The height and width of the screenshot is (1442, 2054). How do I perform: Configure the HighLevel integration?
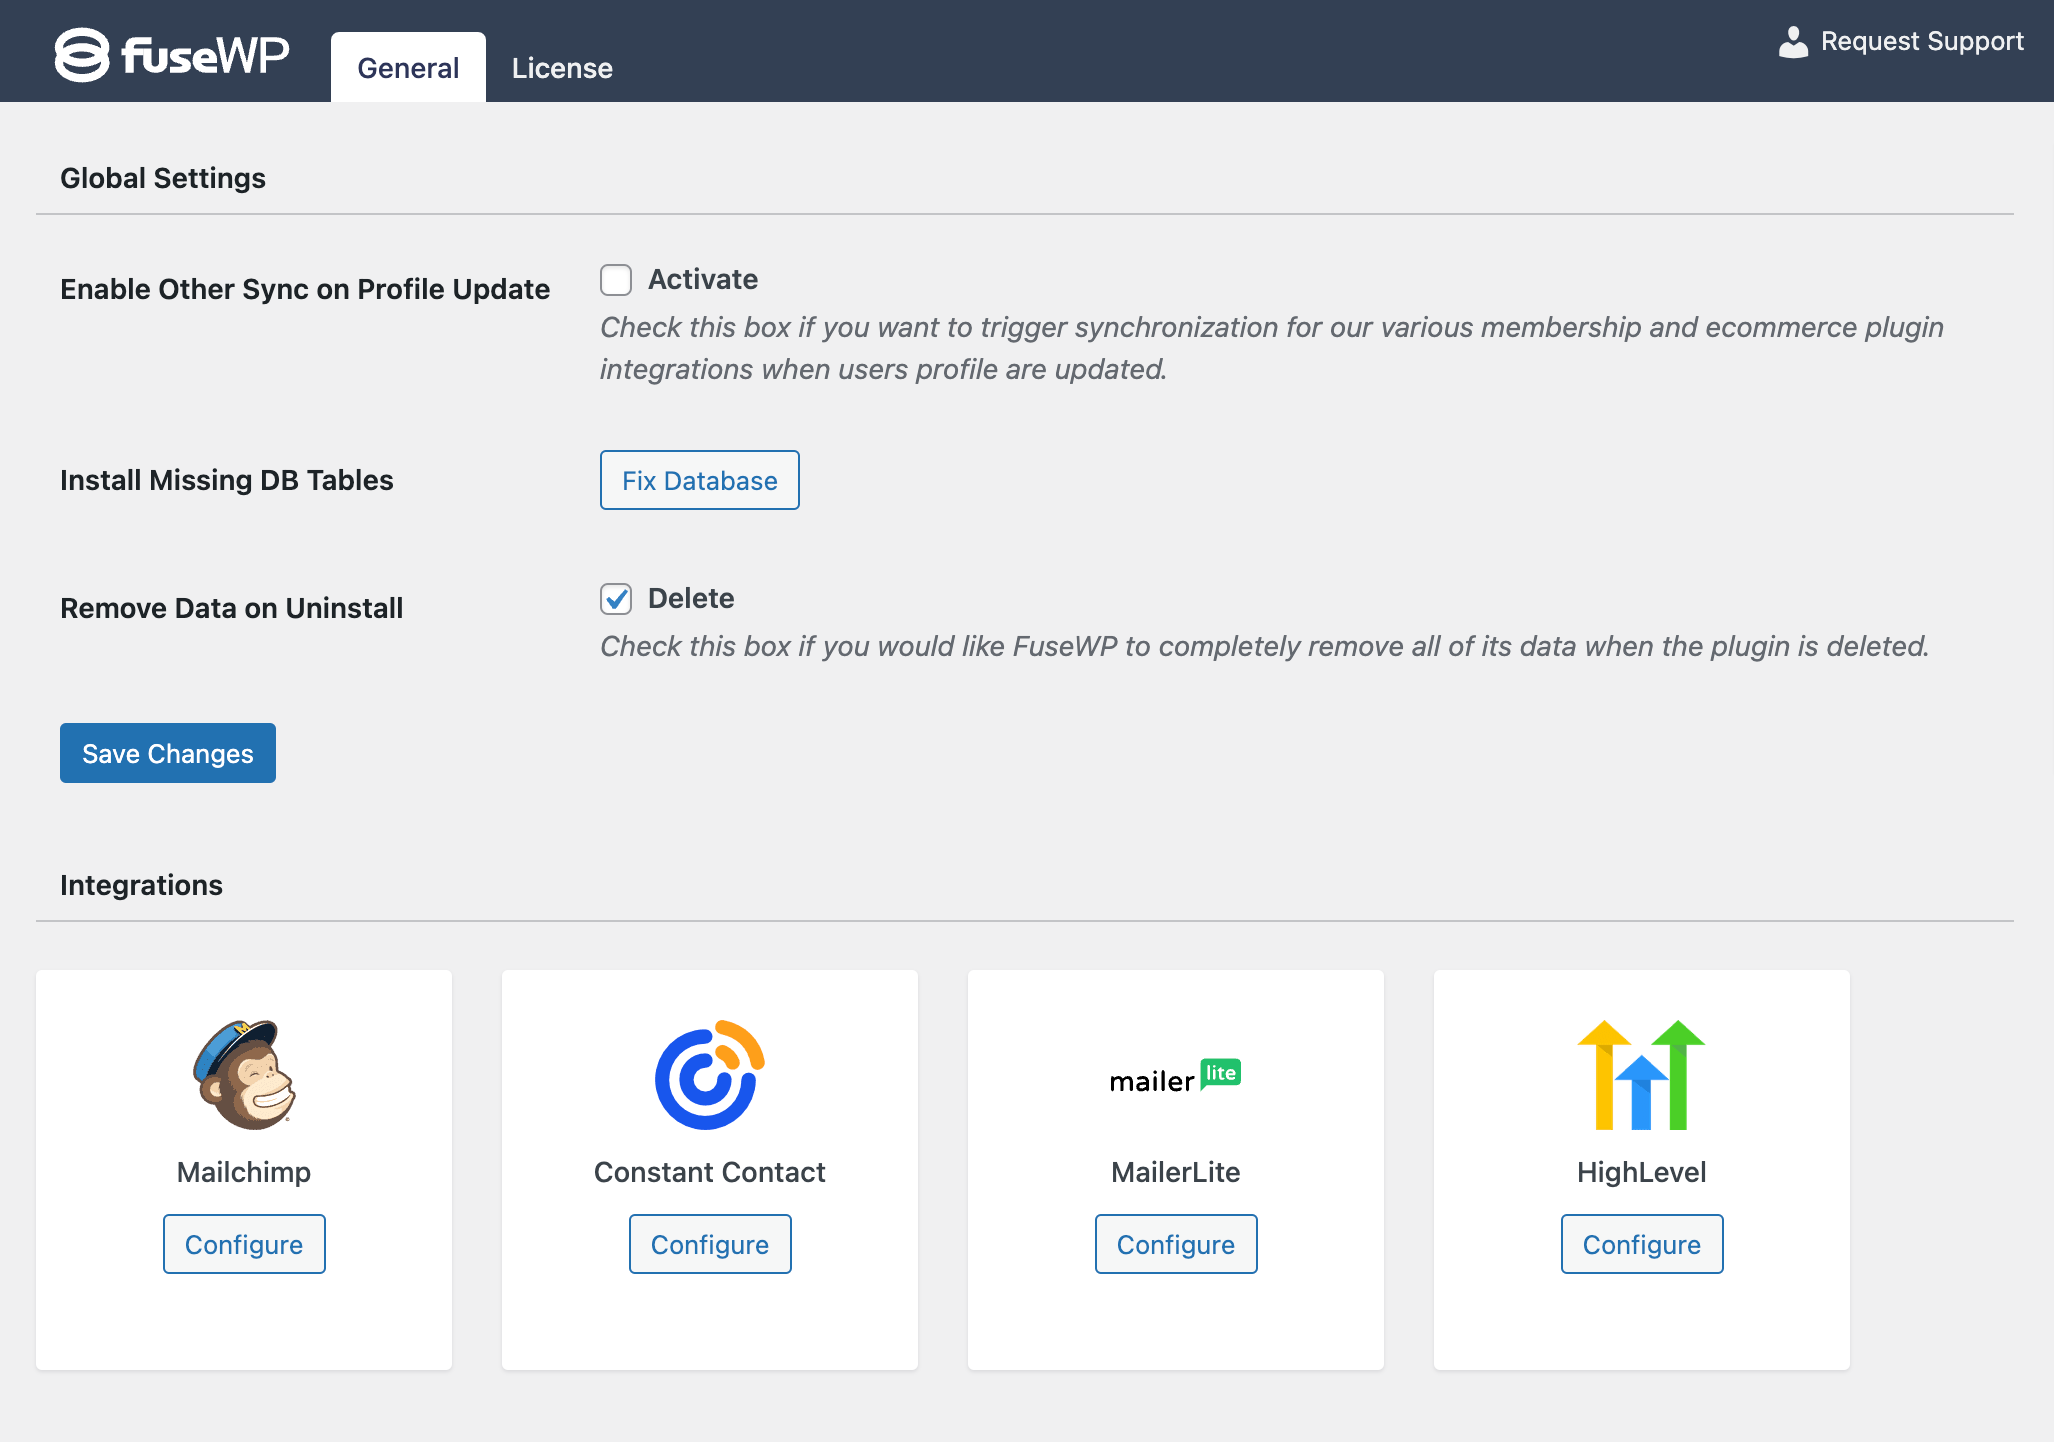click(x=1640, y=1244)
